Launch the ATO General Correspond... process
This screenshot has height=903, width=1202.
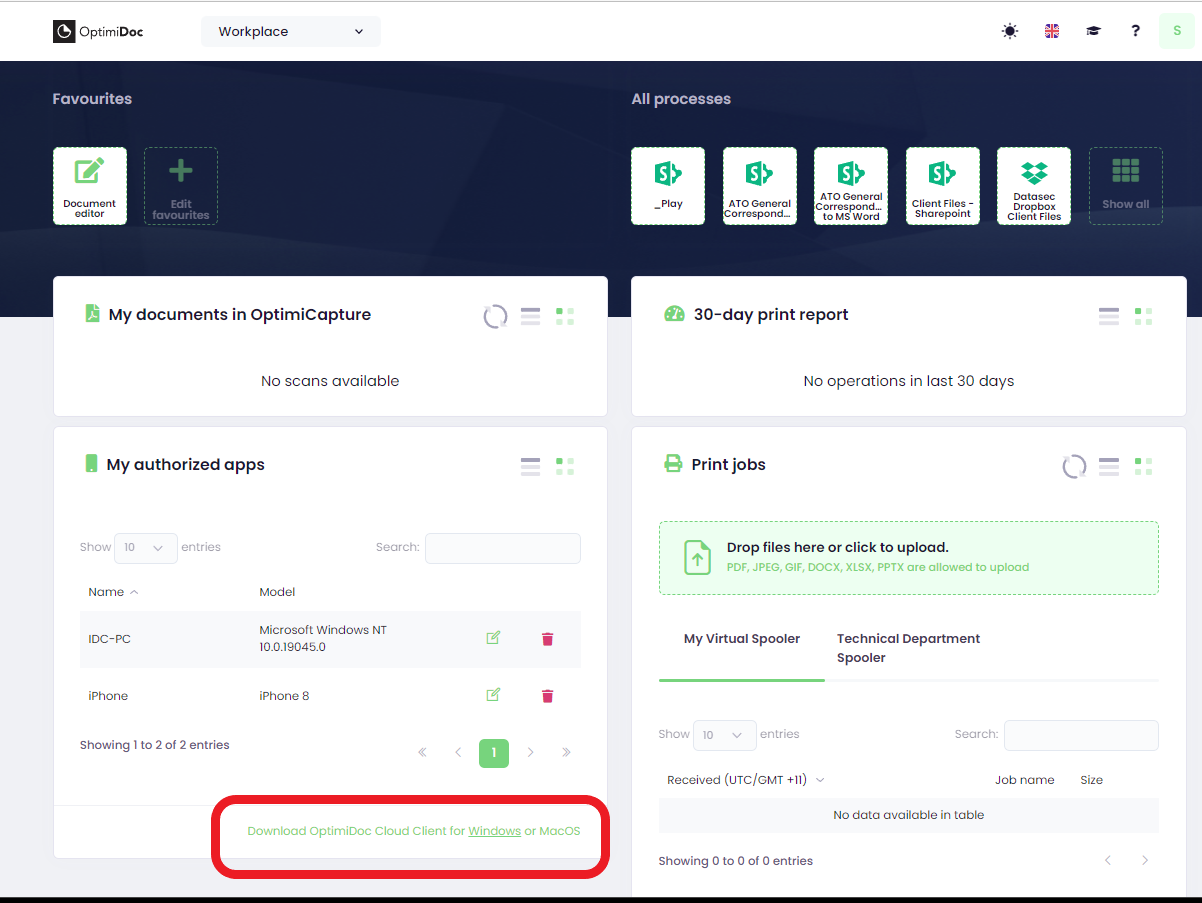click(x=760, y=186)
